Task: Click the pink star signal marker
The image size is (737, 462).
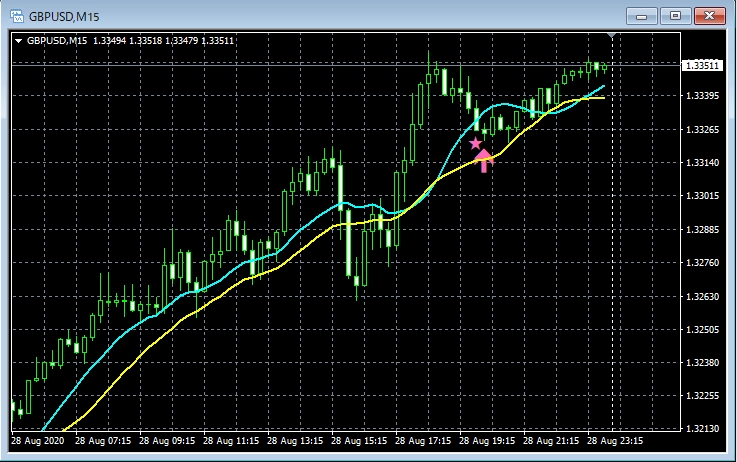Action: 475,144
